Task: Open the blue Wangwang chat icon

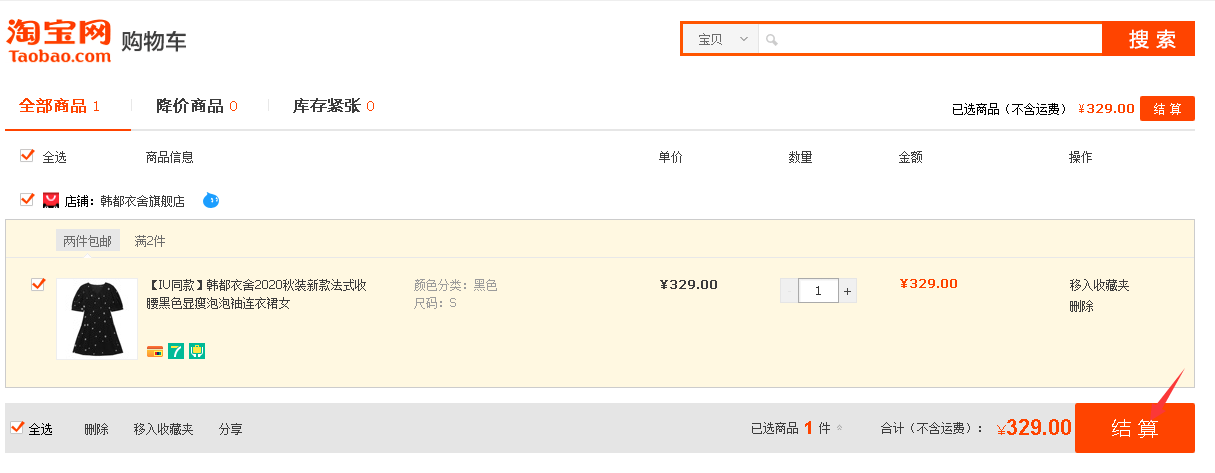Action: pos(210,200)
